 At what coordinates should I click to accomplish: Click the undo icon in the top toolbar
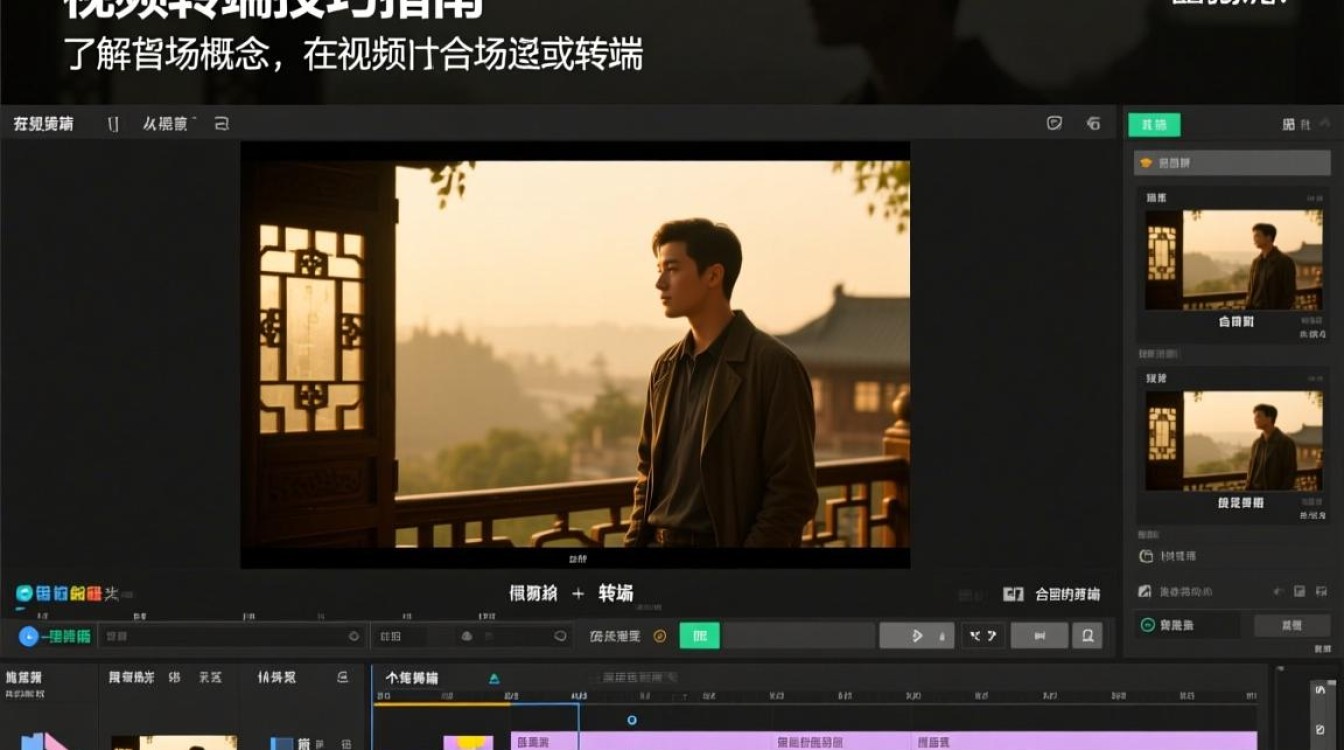tap(222, 122)
